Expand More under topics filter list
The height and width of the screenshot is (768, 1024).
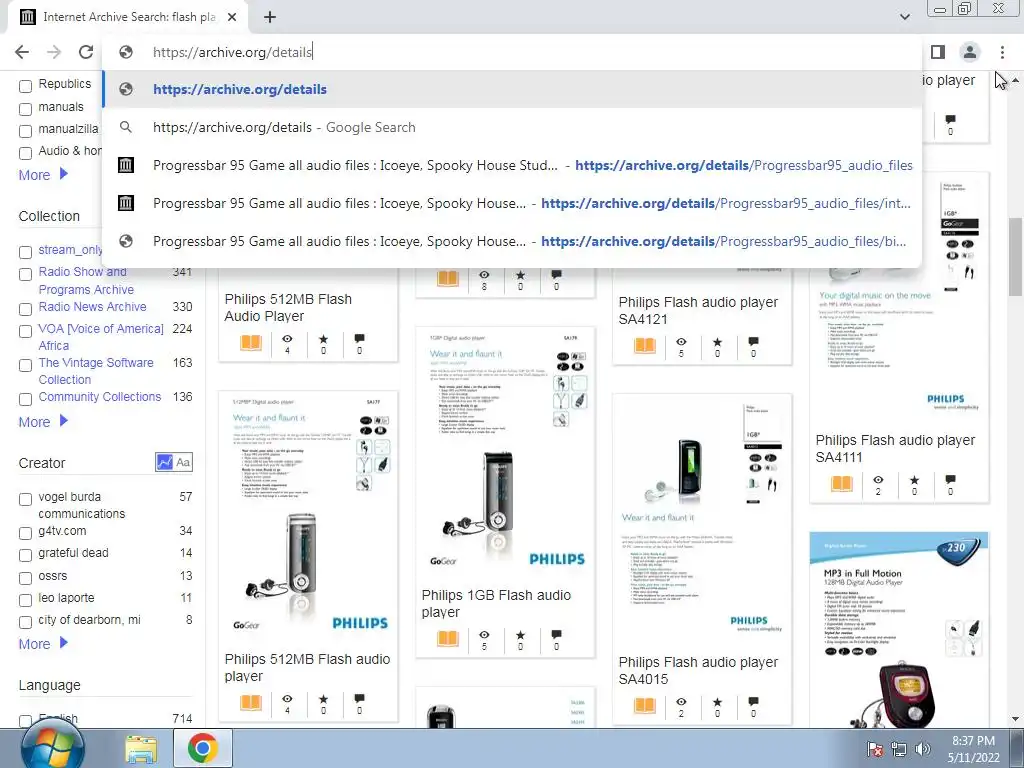point(43,174)
